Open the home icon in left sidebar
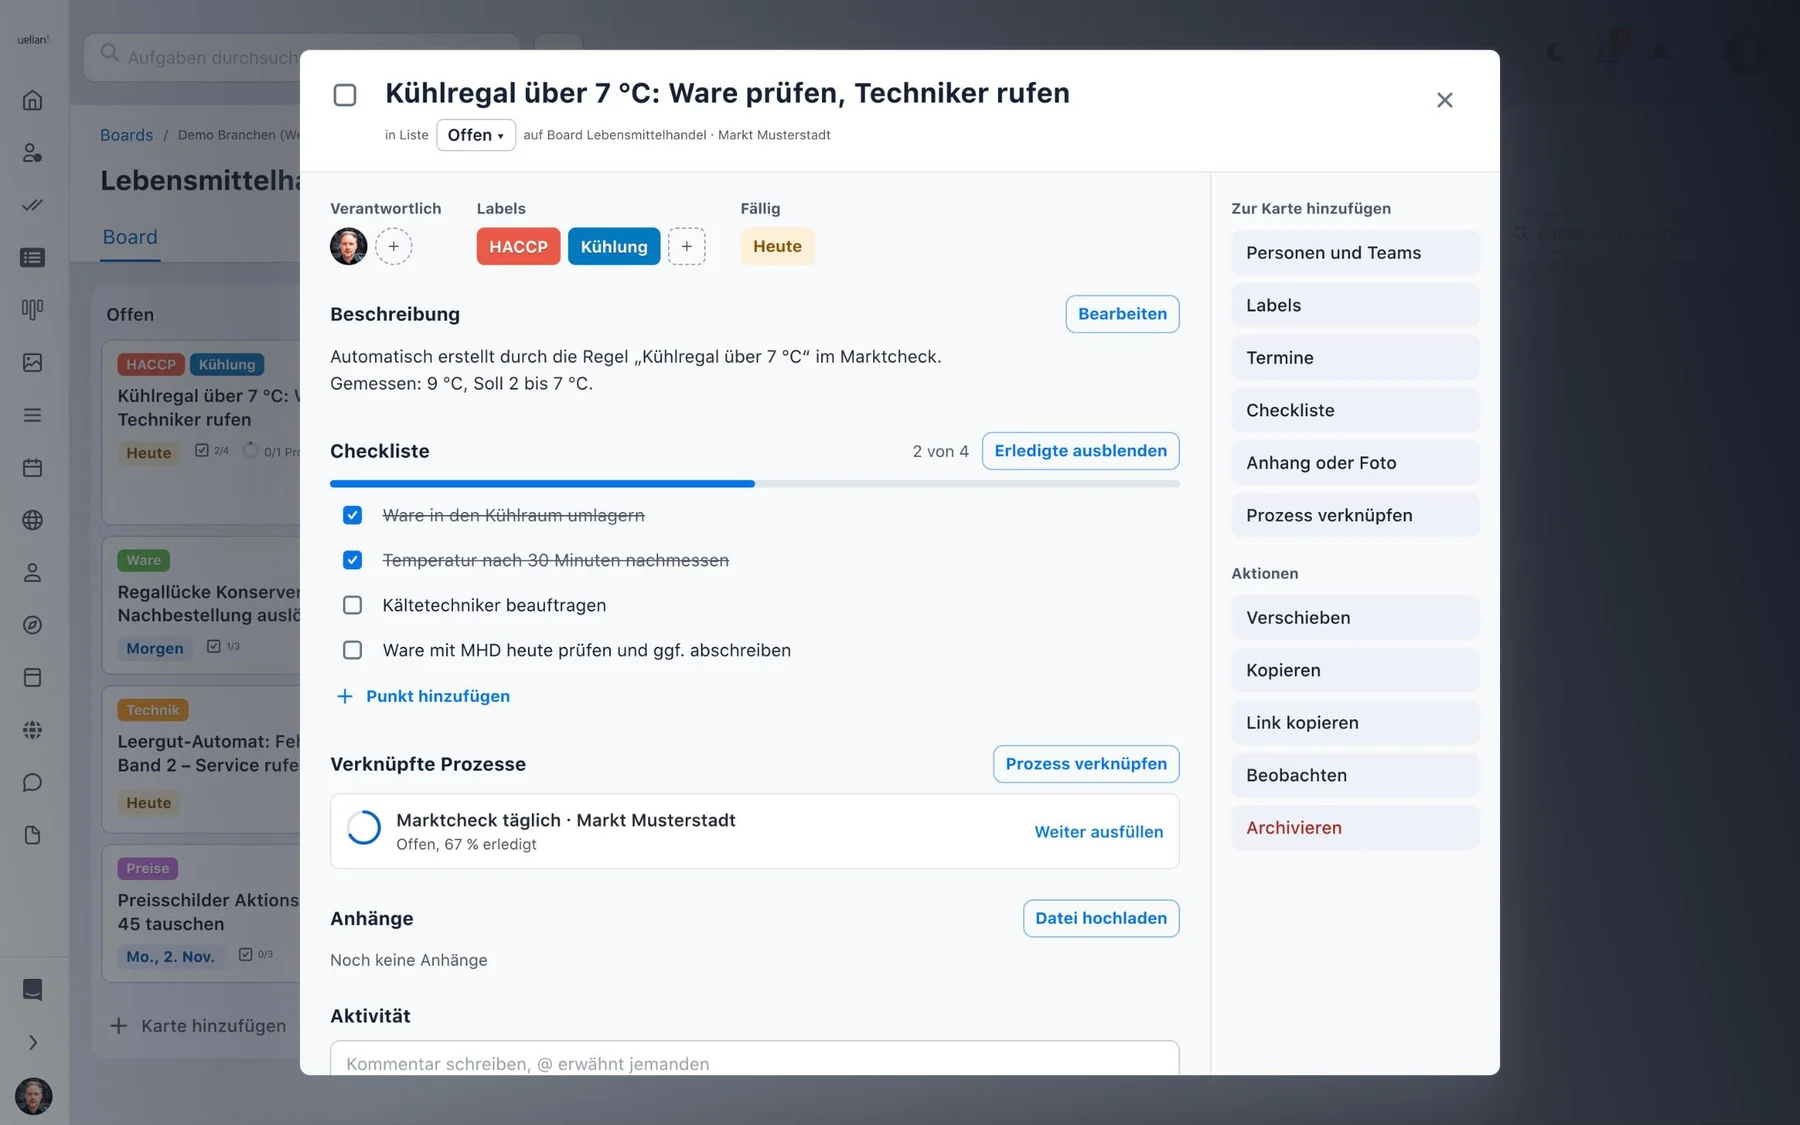 pyautogui.click(x=33, y=100)
